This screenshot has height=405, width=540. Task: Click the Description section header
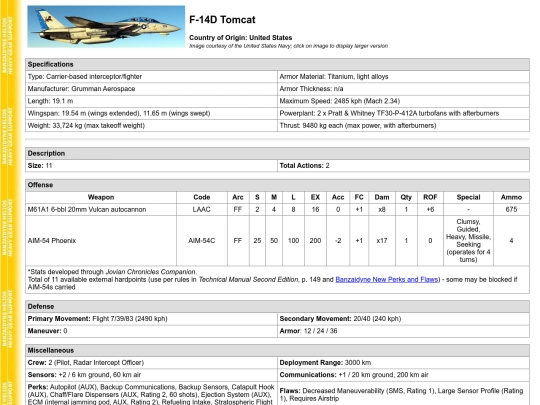click(277, 153)
